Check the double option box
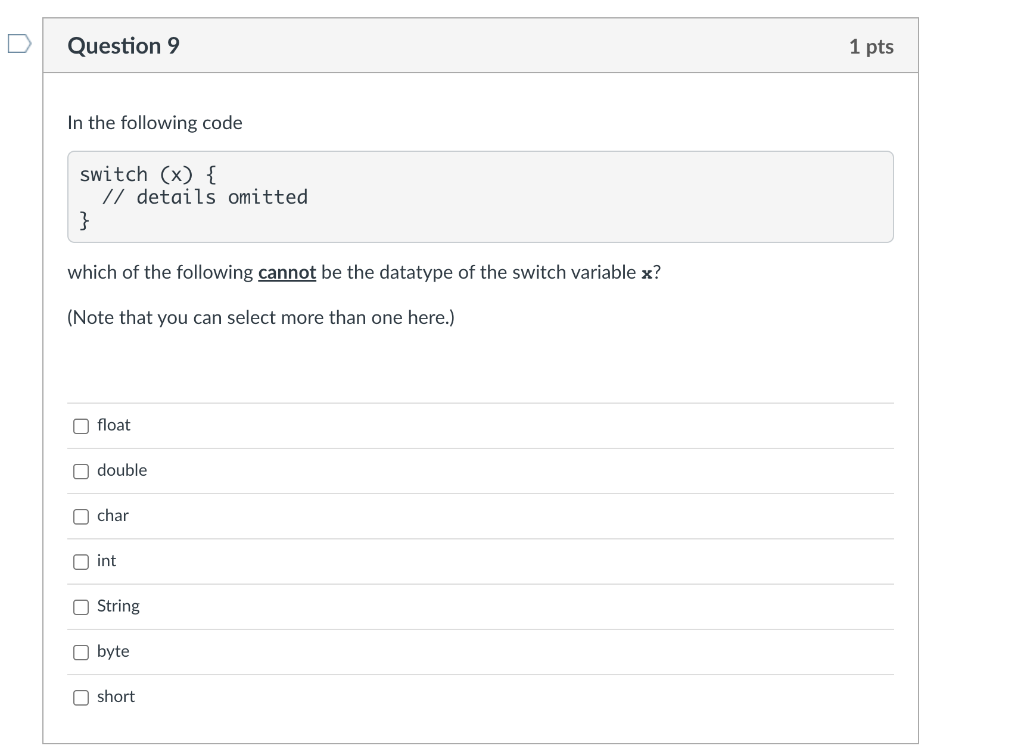The height and width of the screenshot is (755, 1024). 81,471
